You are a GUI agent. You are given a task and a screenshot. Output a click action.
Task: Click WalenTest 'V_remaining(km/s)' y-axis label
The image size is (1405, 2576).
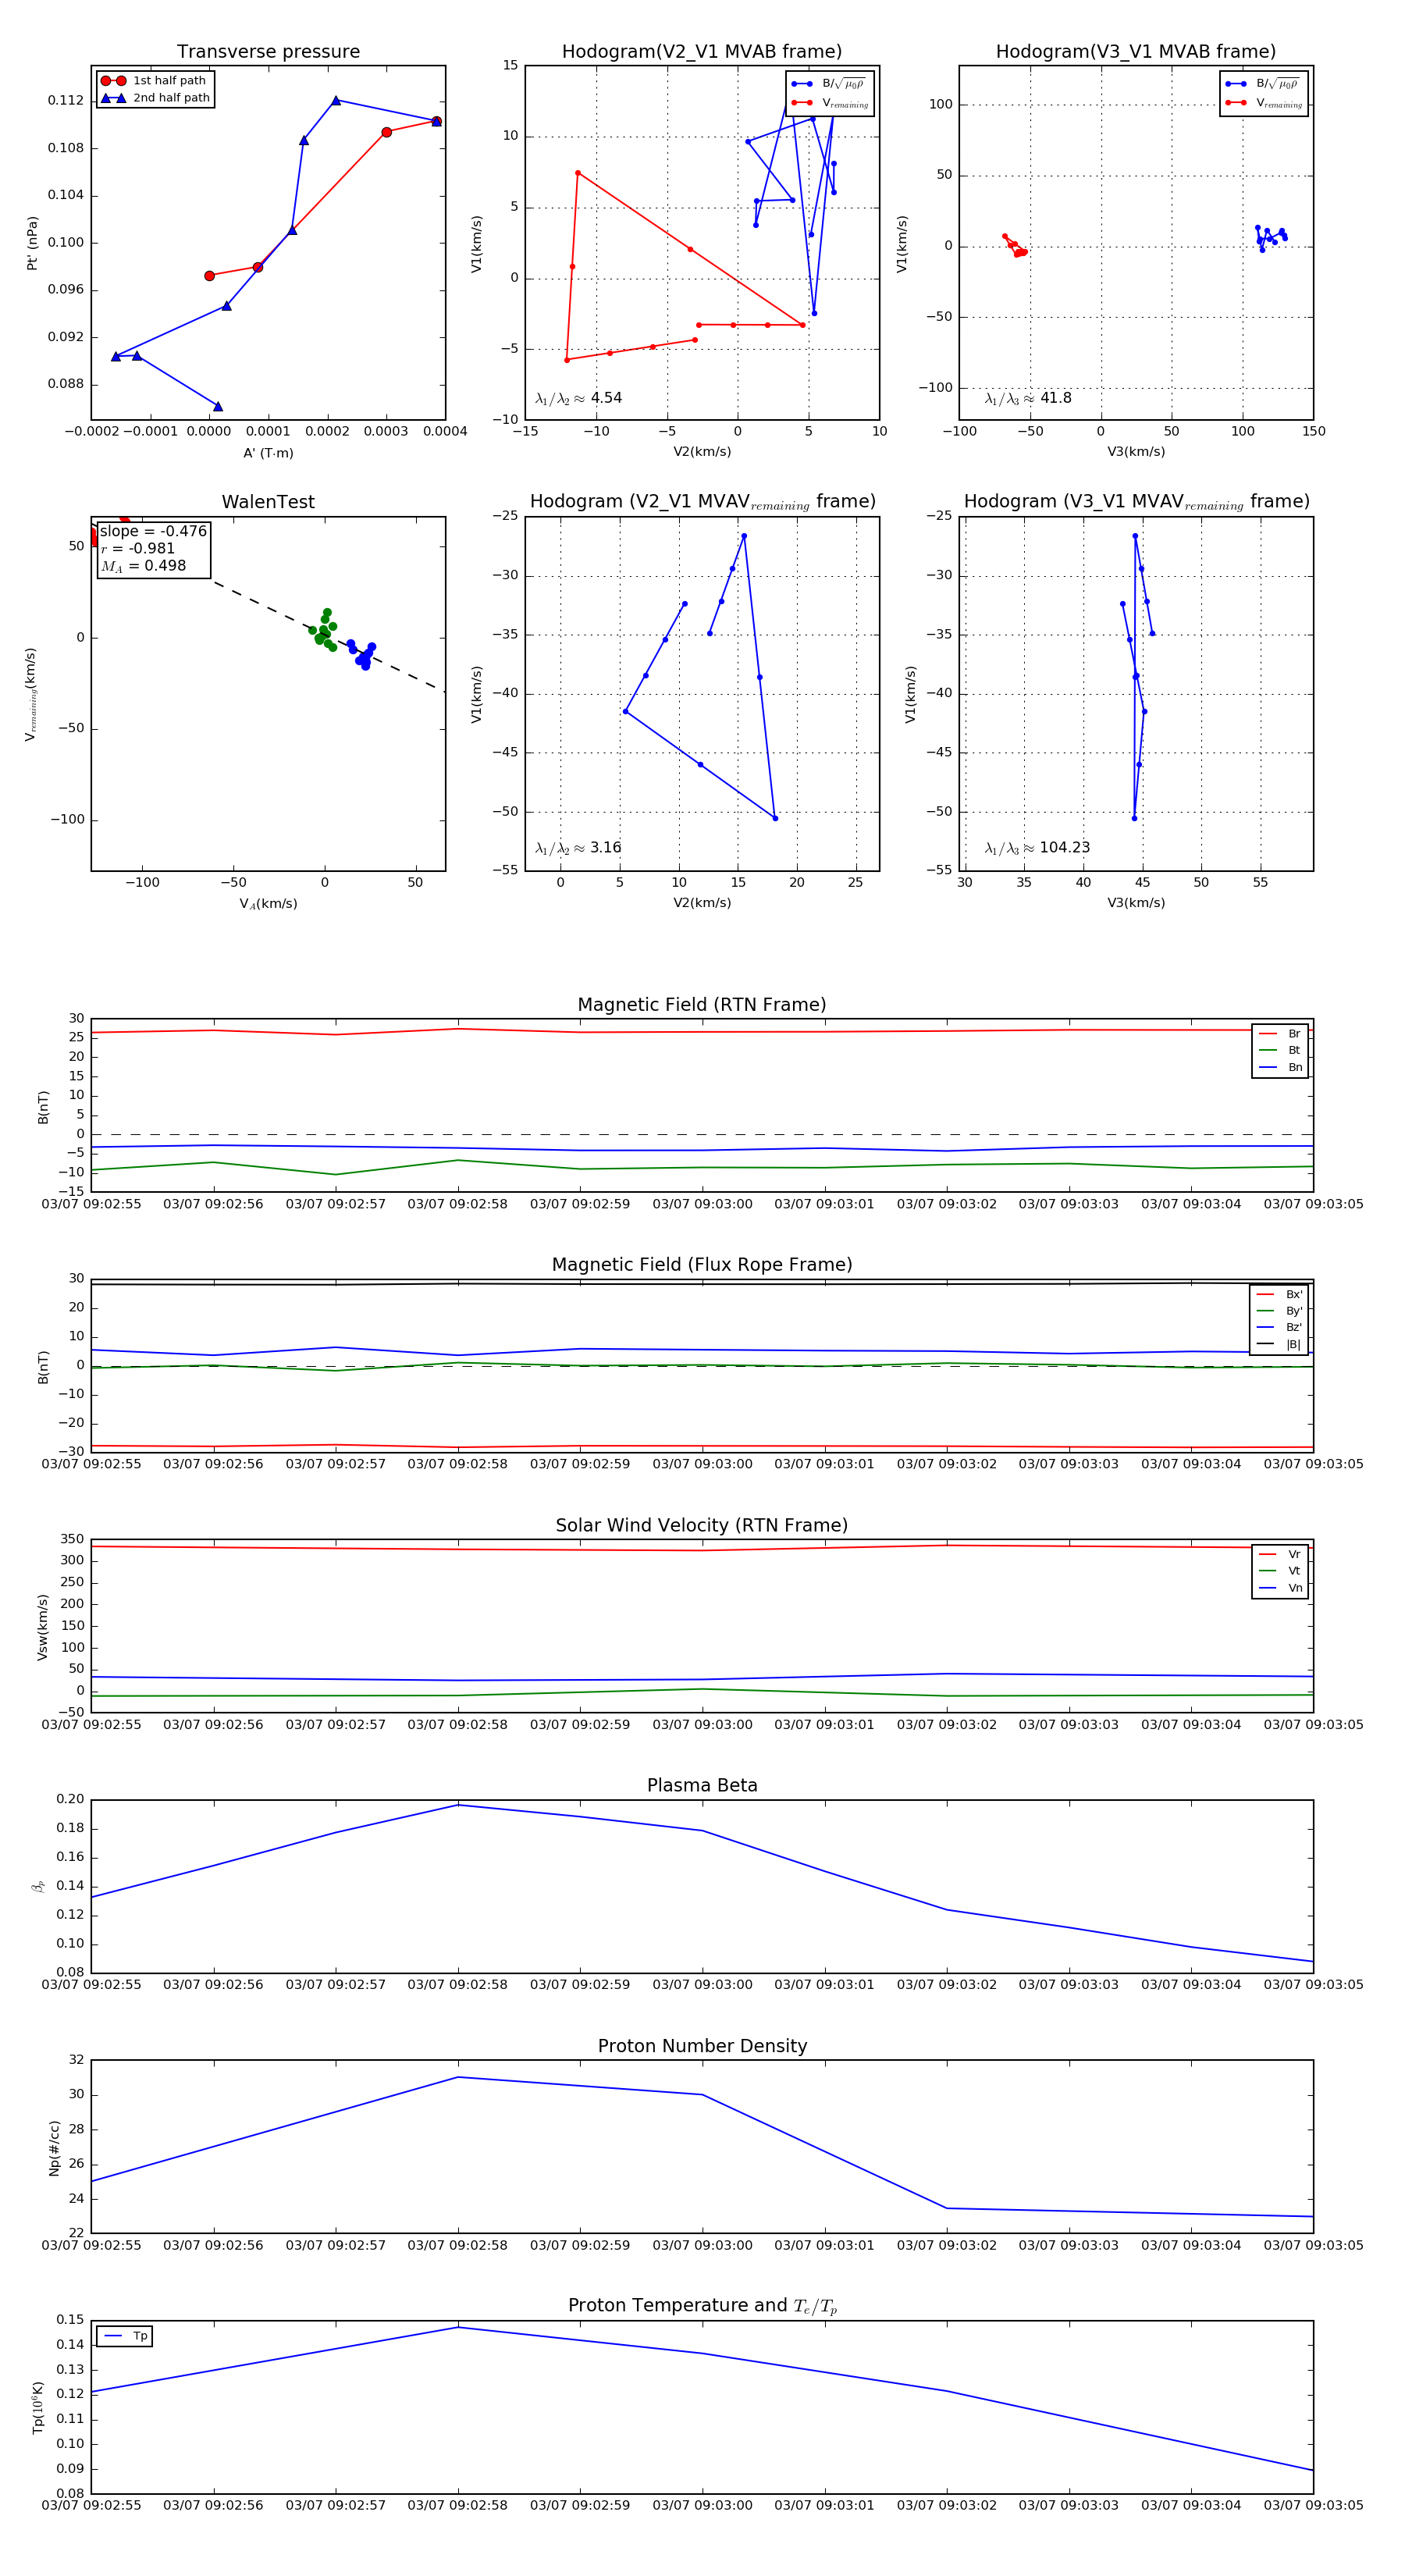pyautogui.click(x=31, y=694)
